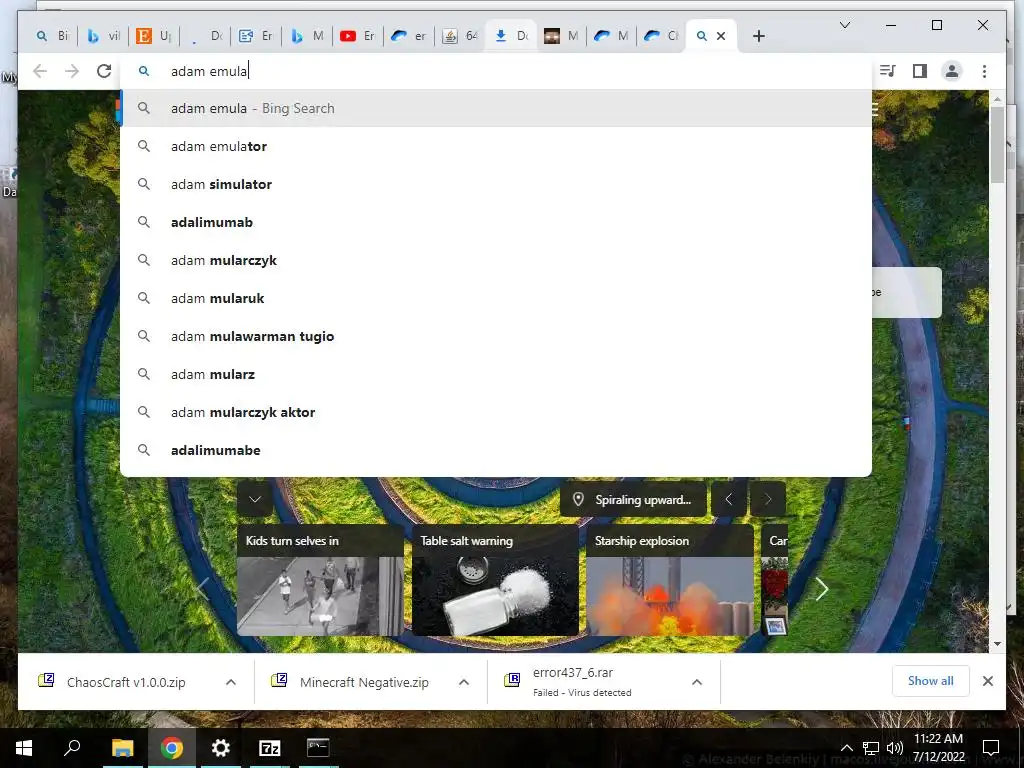The height and width of the screenshot is (768, 1024).
Task: Open the media control icon in toolbar
Action: click(x=888, y=71)
